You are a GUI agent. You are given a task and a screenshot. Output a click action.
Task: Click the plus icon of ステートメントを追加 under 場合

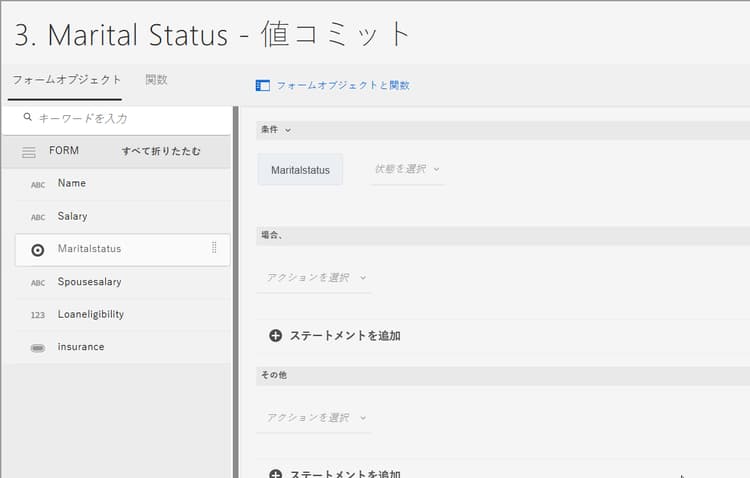click(276, 335)
